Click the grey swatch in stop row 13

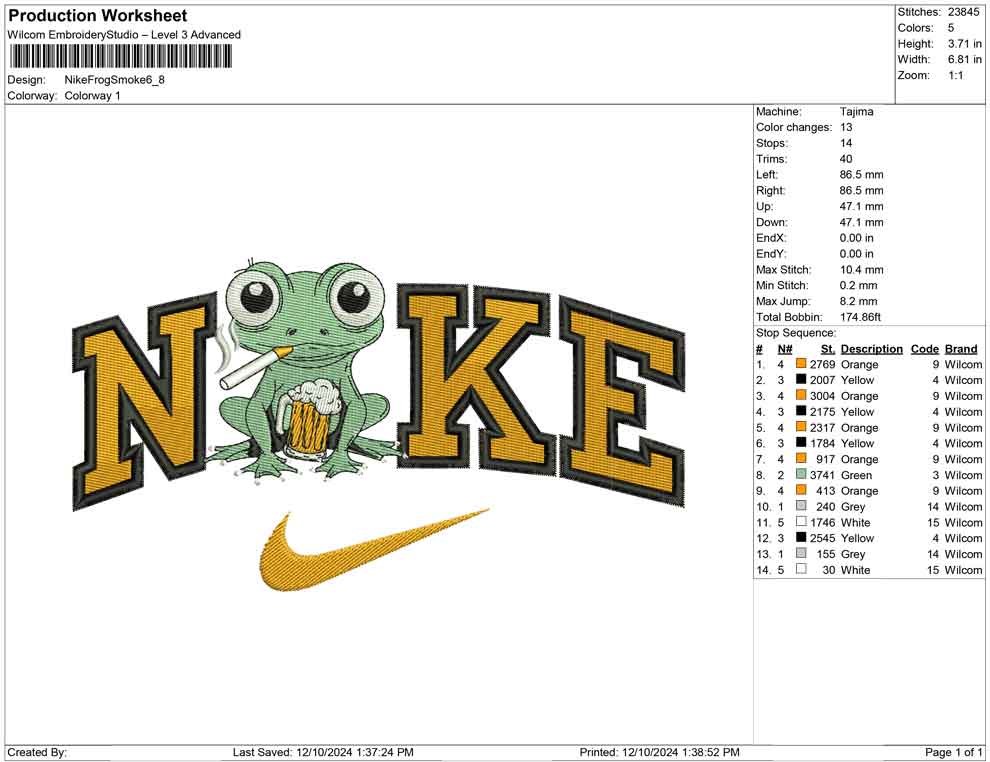click(x=801, y=553)
